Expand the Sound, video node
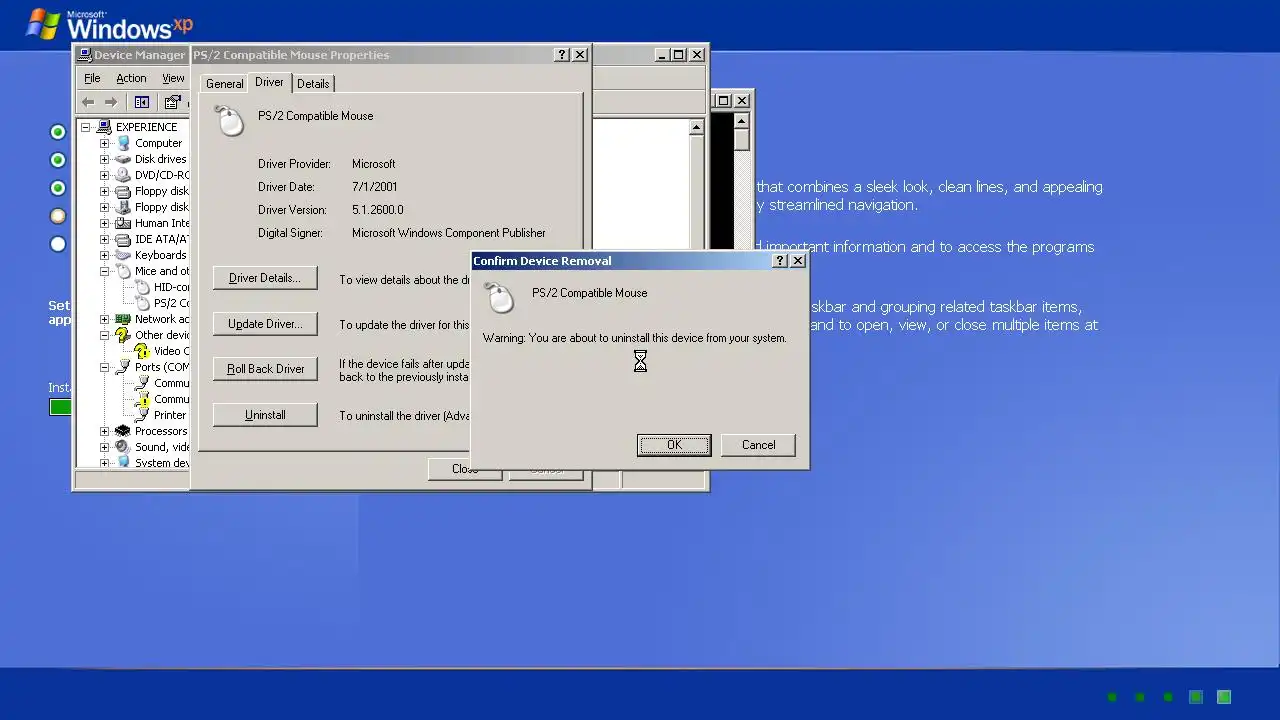 tap(104, 447)
